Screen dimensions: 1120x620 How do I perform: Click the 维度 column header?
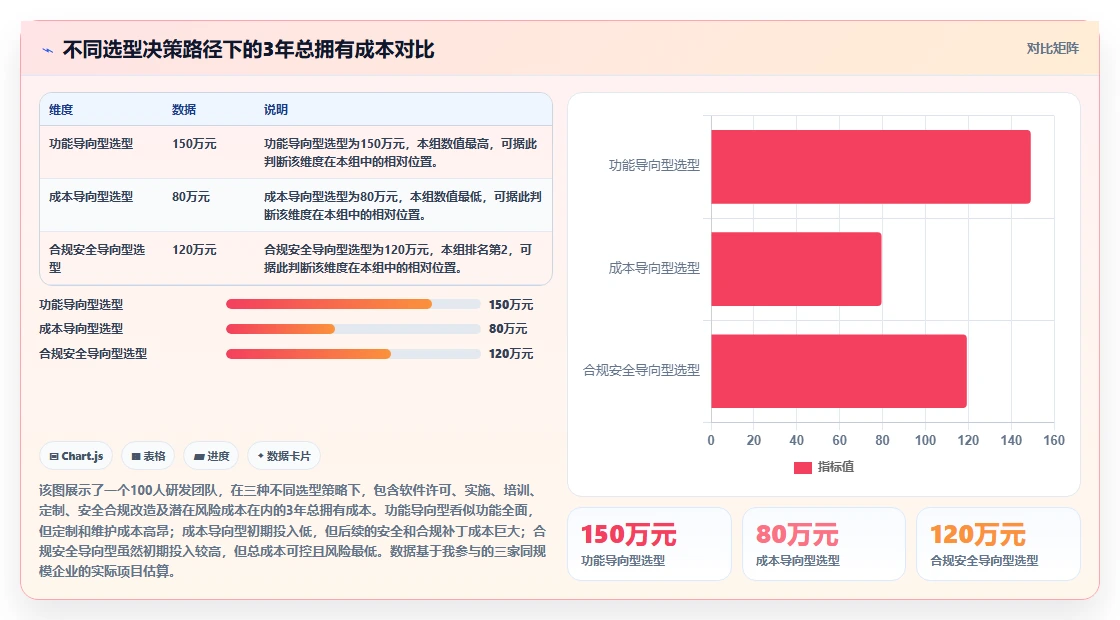[x=61, y=109]
